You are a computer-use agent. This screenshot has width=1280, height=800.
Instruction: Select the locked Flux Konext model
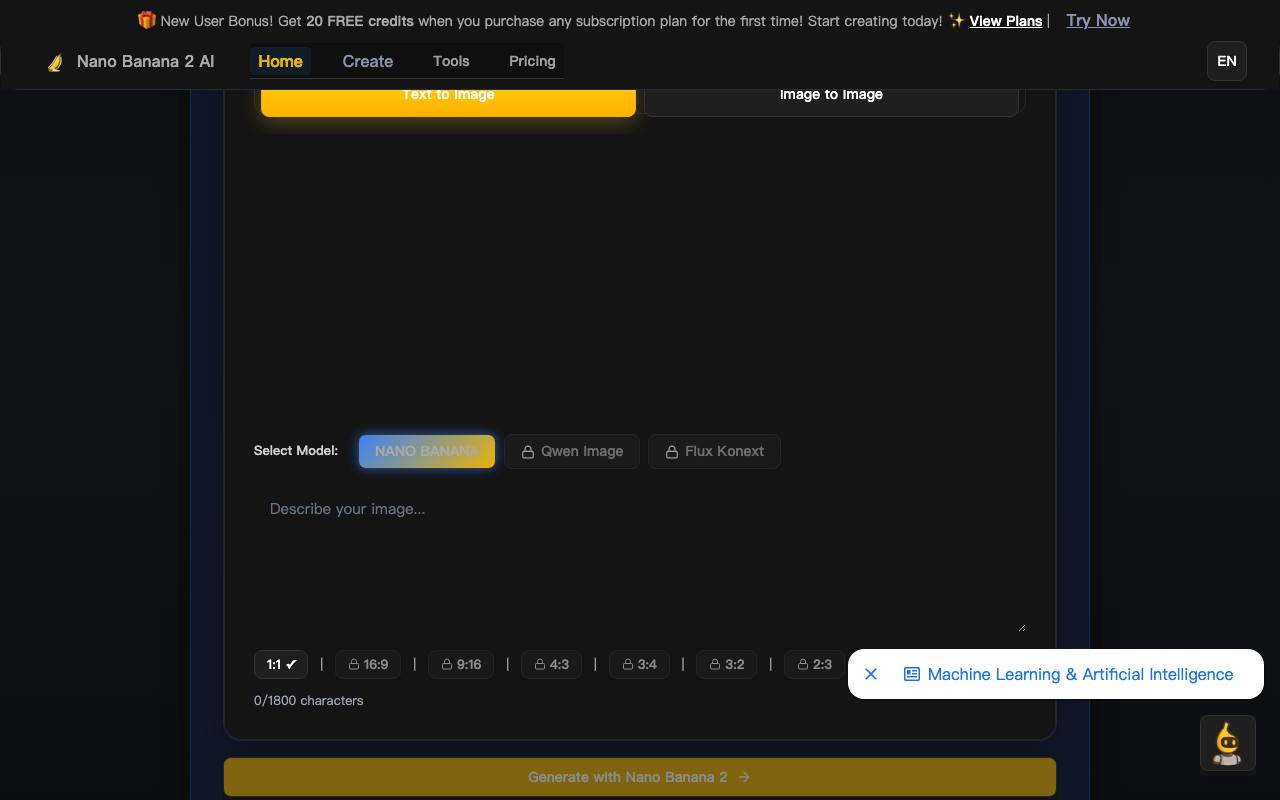pyautogui.click(x=714, y=451)
